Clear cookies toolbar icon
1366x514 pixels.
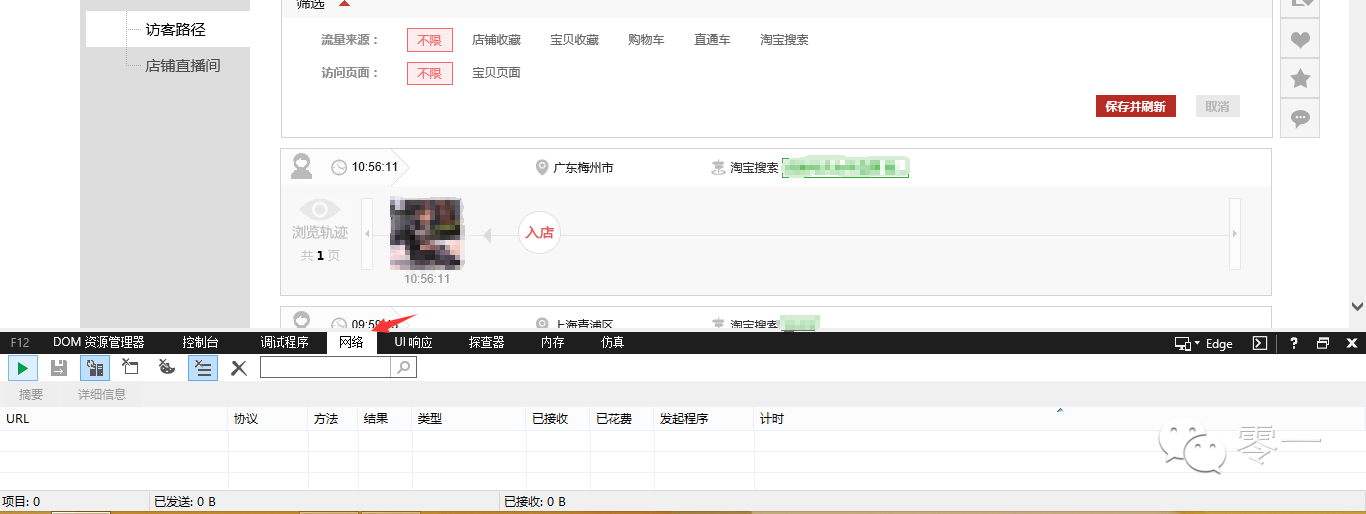pos(167,368)
